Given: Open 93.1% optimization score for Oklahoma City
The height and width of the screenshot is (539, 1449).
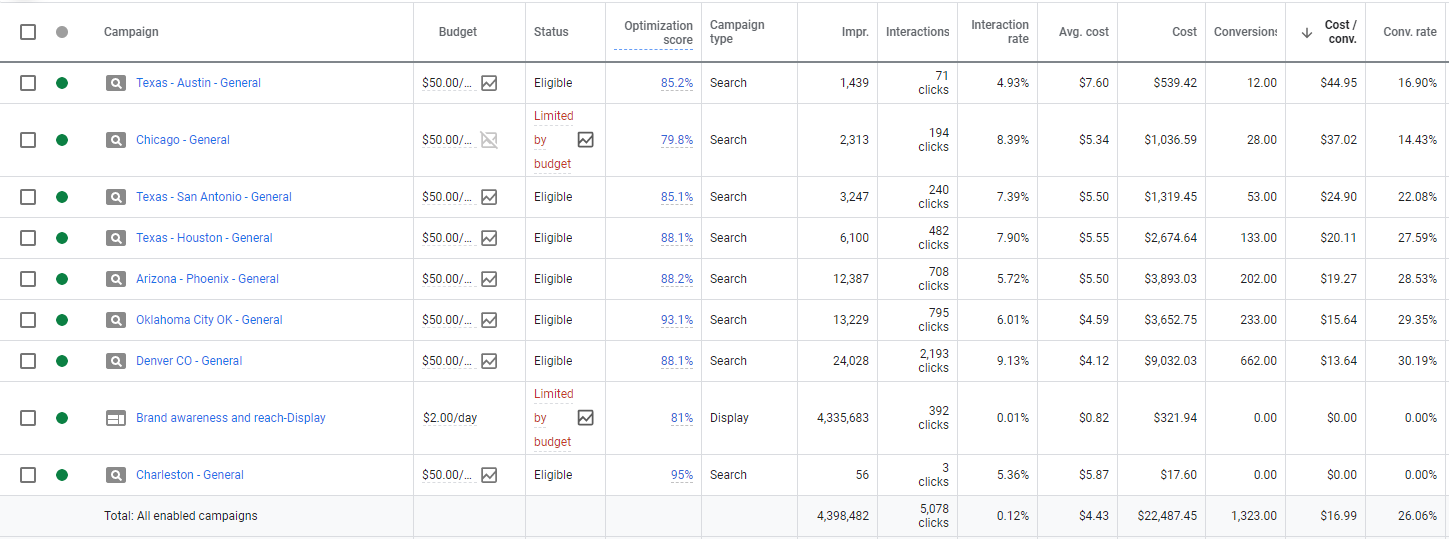Looking at the screenshot, I should 676,320.
